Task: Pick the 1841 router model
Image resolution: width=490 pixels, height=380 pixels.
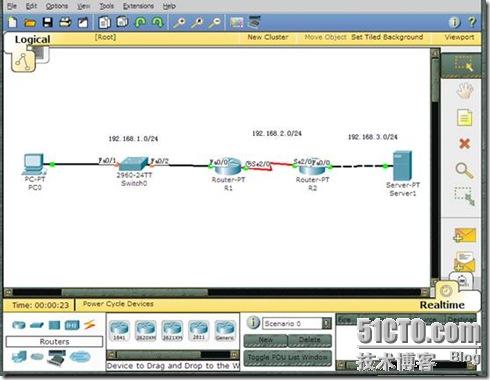Action: point(119,330)
